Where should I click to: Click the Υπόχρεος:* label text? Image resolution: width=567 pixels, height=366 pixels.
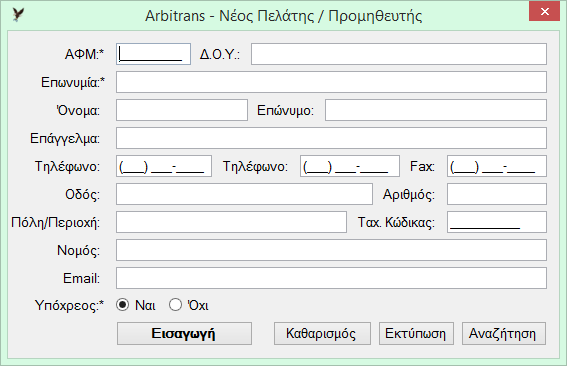[x=69, y=306]
